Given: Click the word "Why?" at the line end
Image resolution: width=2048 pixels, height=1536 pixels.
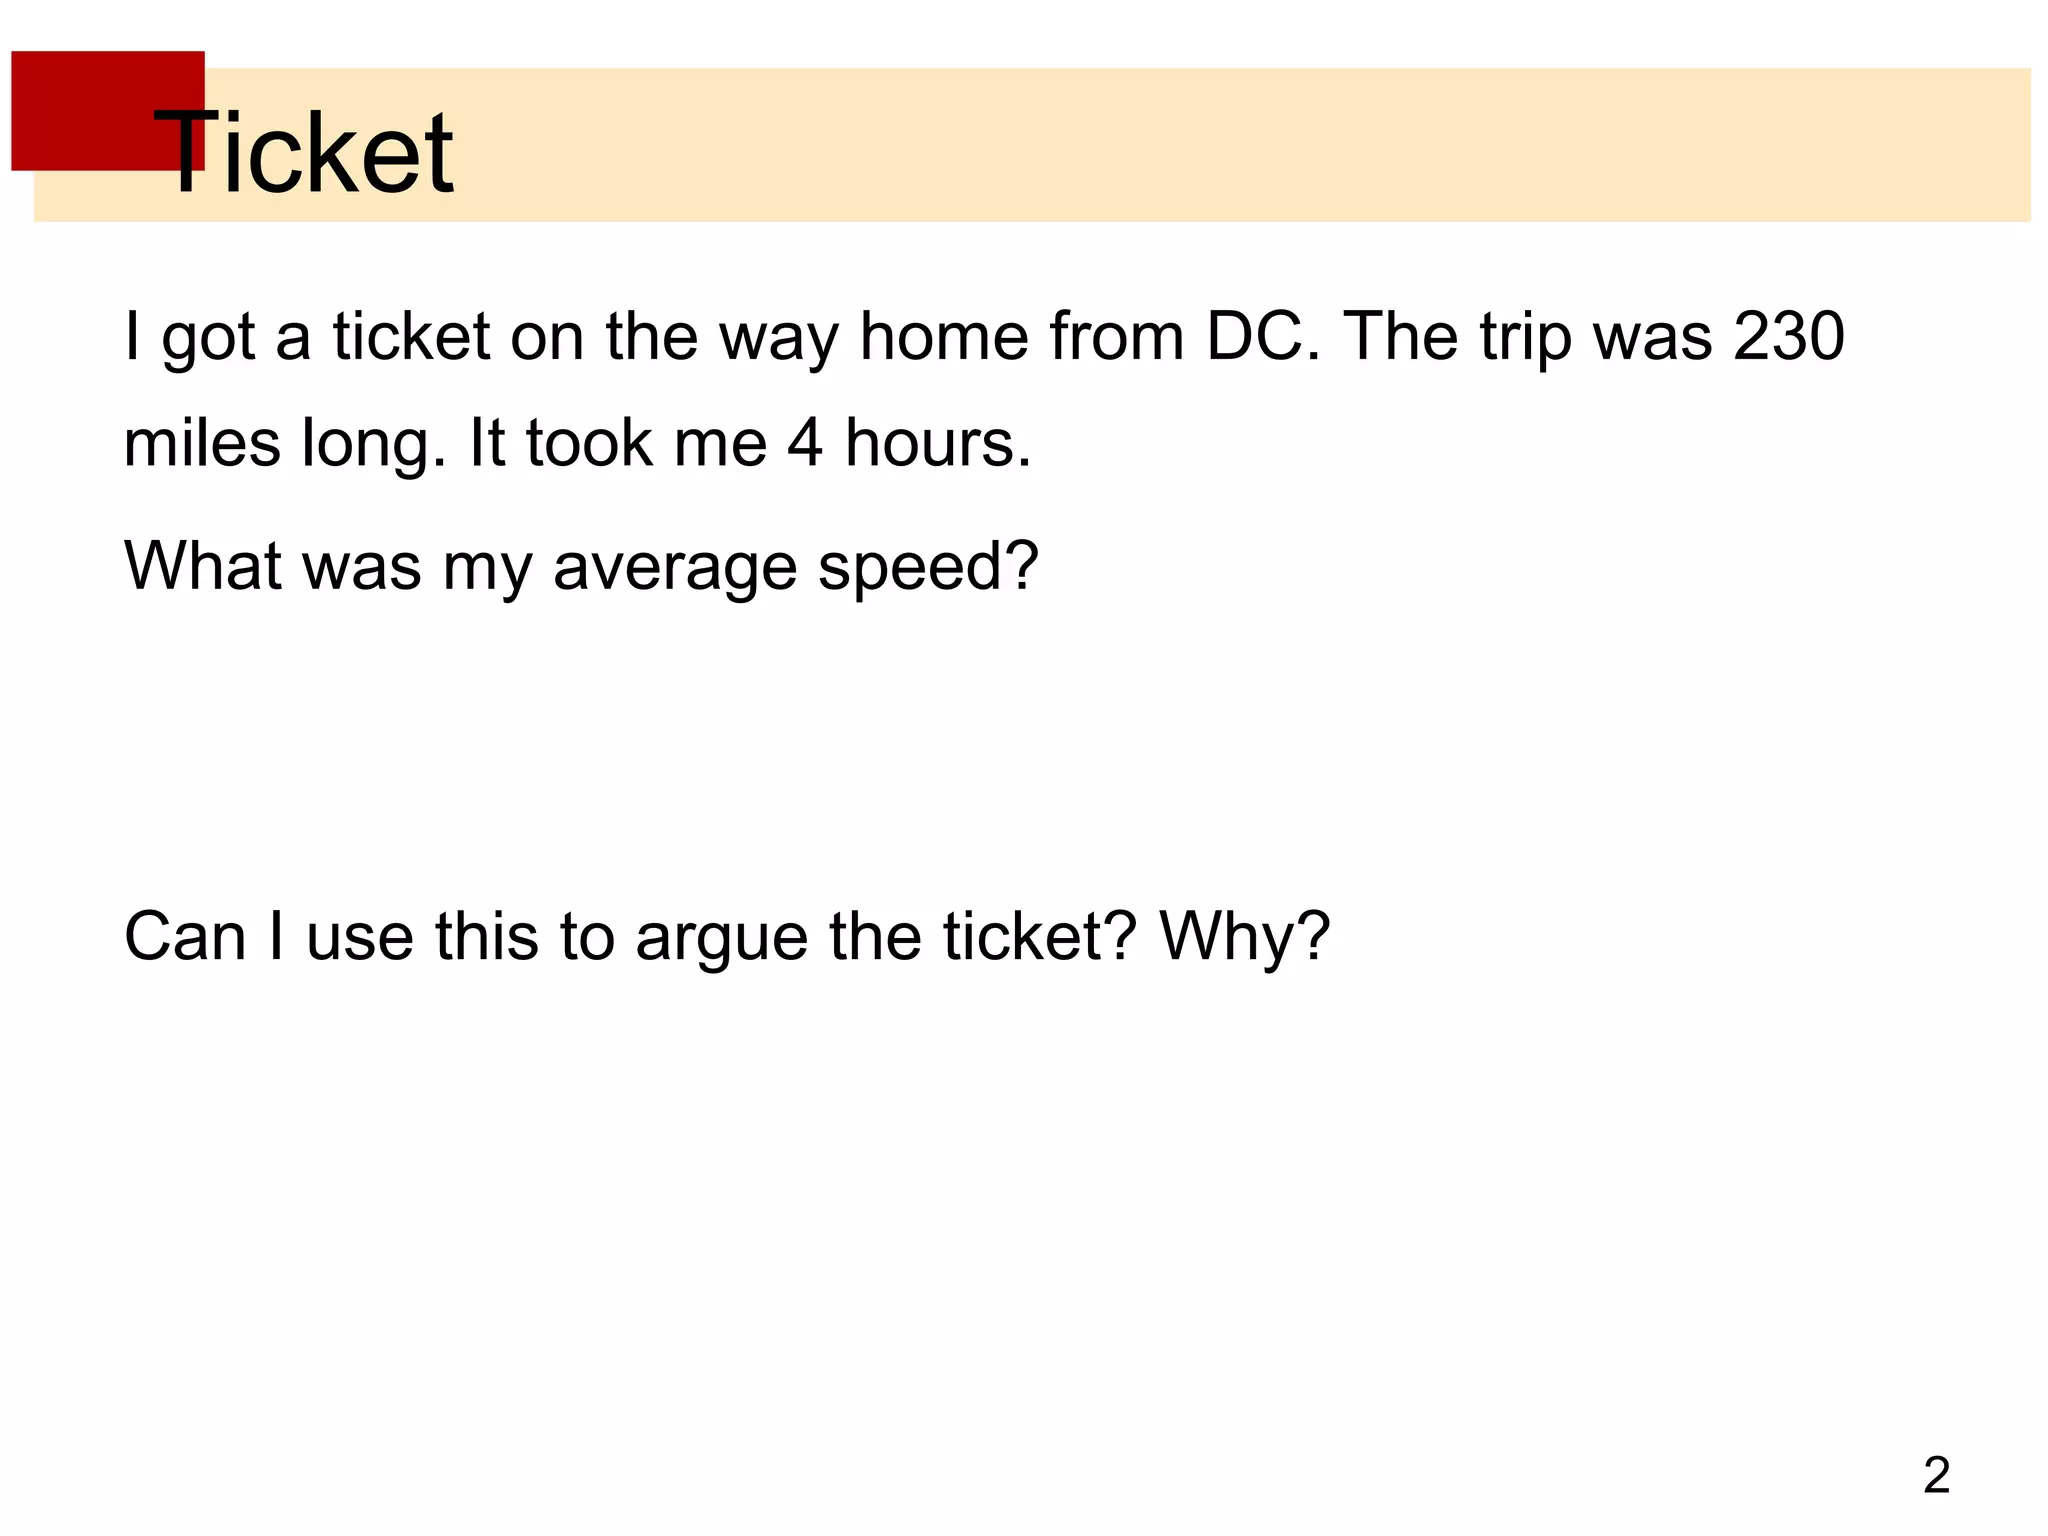Looking at the screenshot, I should tap(1244, 937).
